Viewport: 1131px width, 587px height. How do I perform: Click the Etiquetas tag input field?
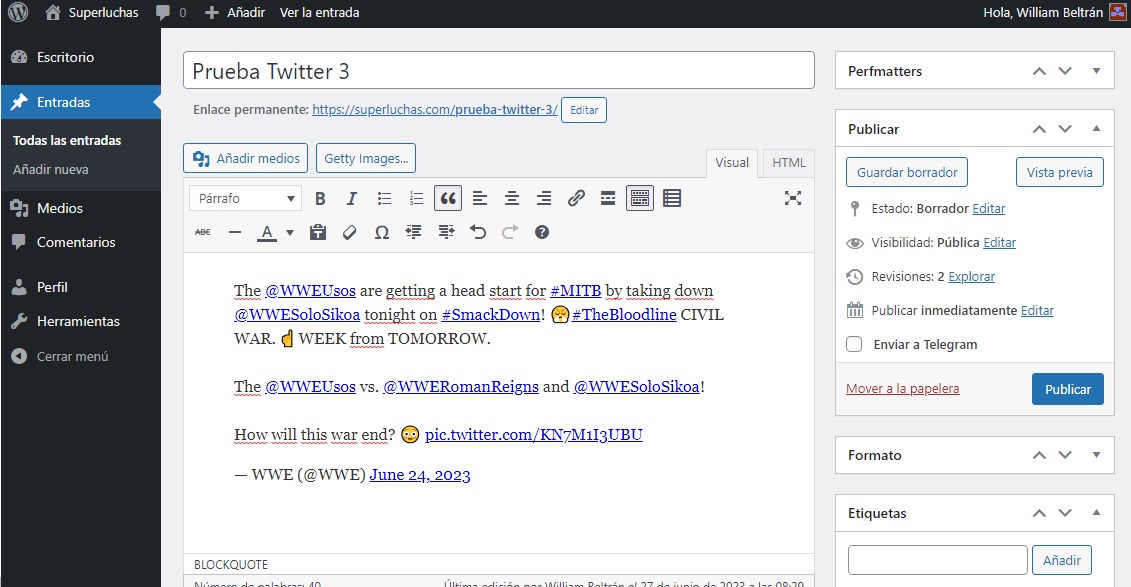[938, 560]
